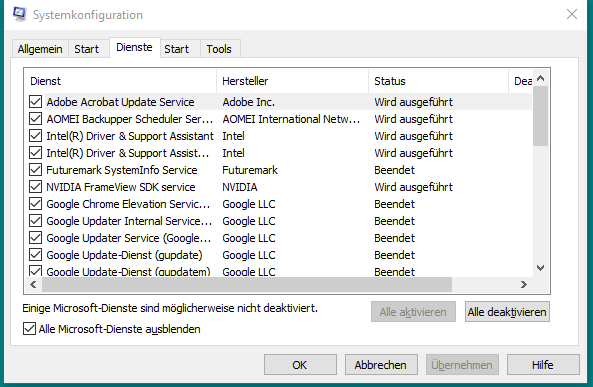Screen dimensions: 593x387
Task: Click AOMEI International Netw... manufacturer cell
Action: tap(291, 119)
